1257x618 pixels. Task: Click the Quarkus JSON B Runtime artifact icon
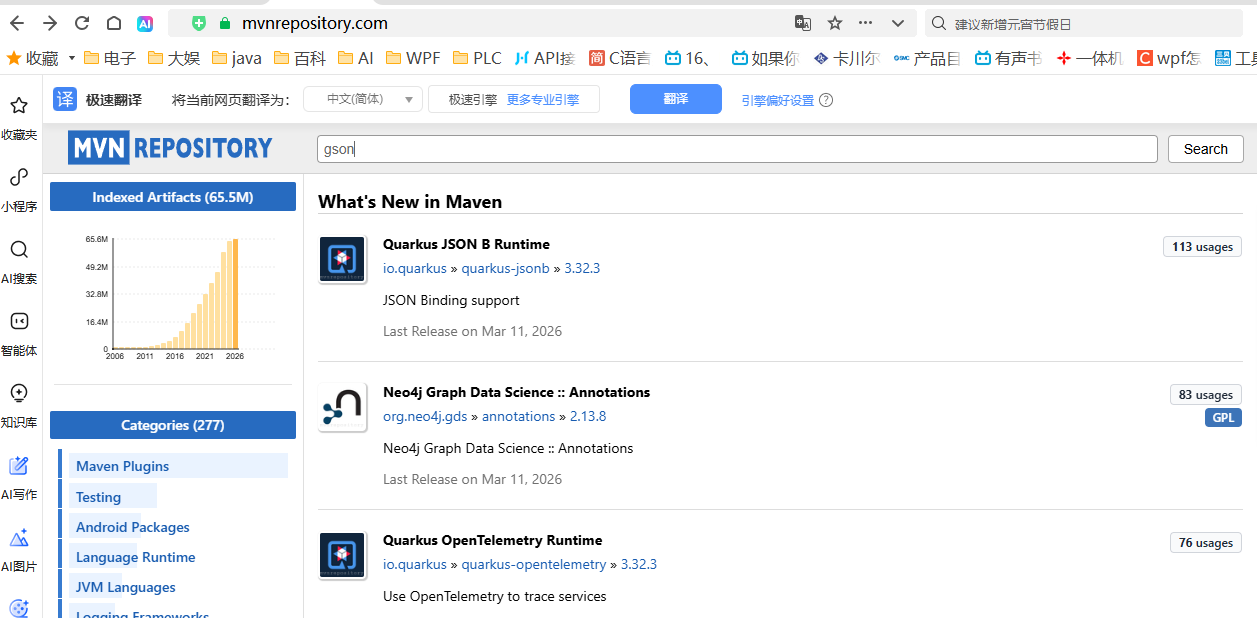[x=342, y=260]
